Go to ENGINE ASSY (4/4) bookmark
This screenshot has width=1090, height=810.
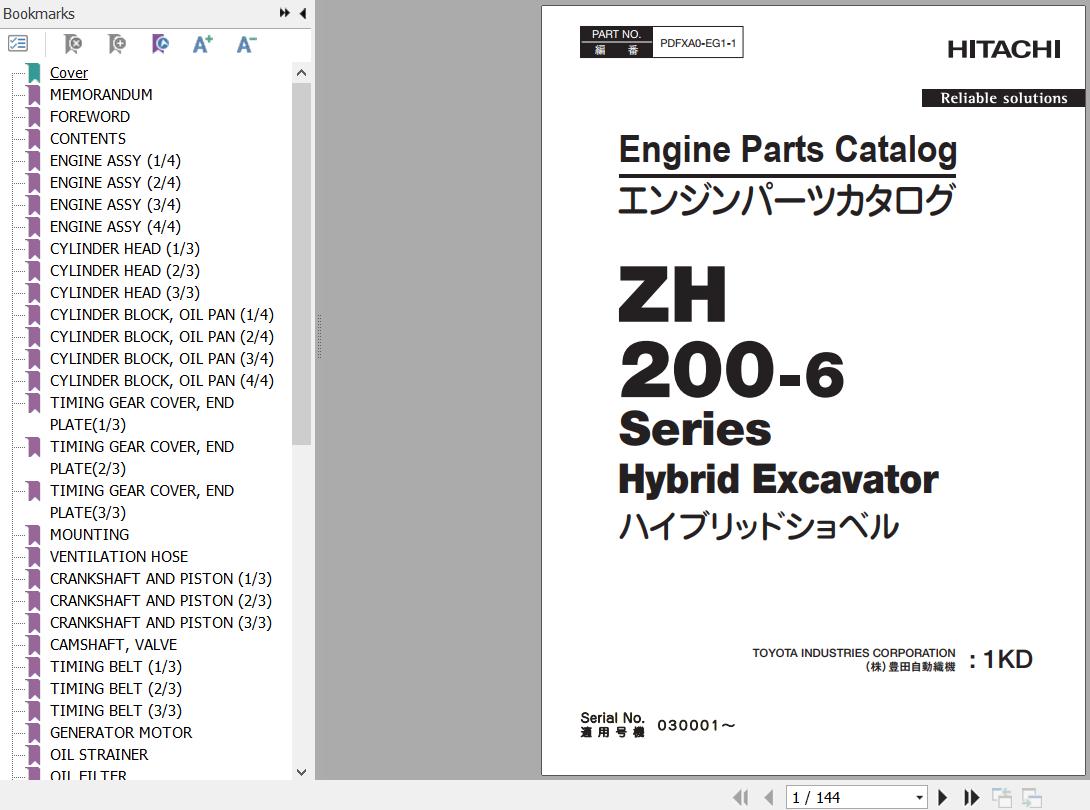point(115,227)
